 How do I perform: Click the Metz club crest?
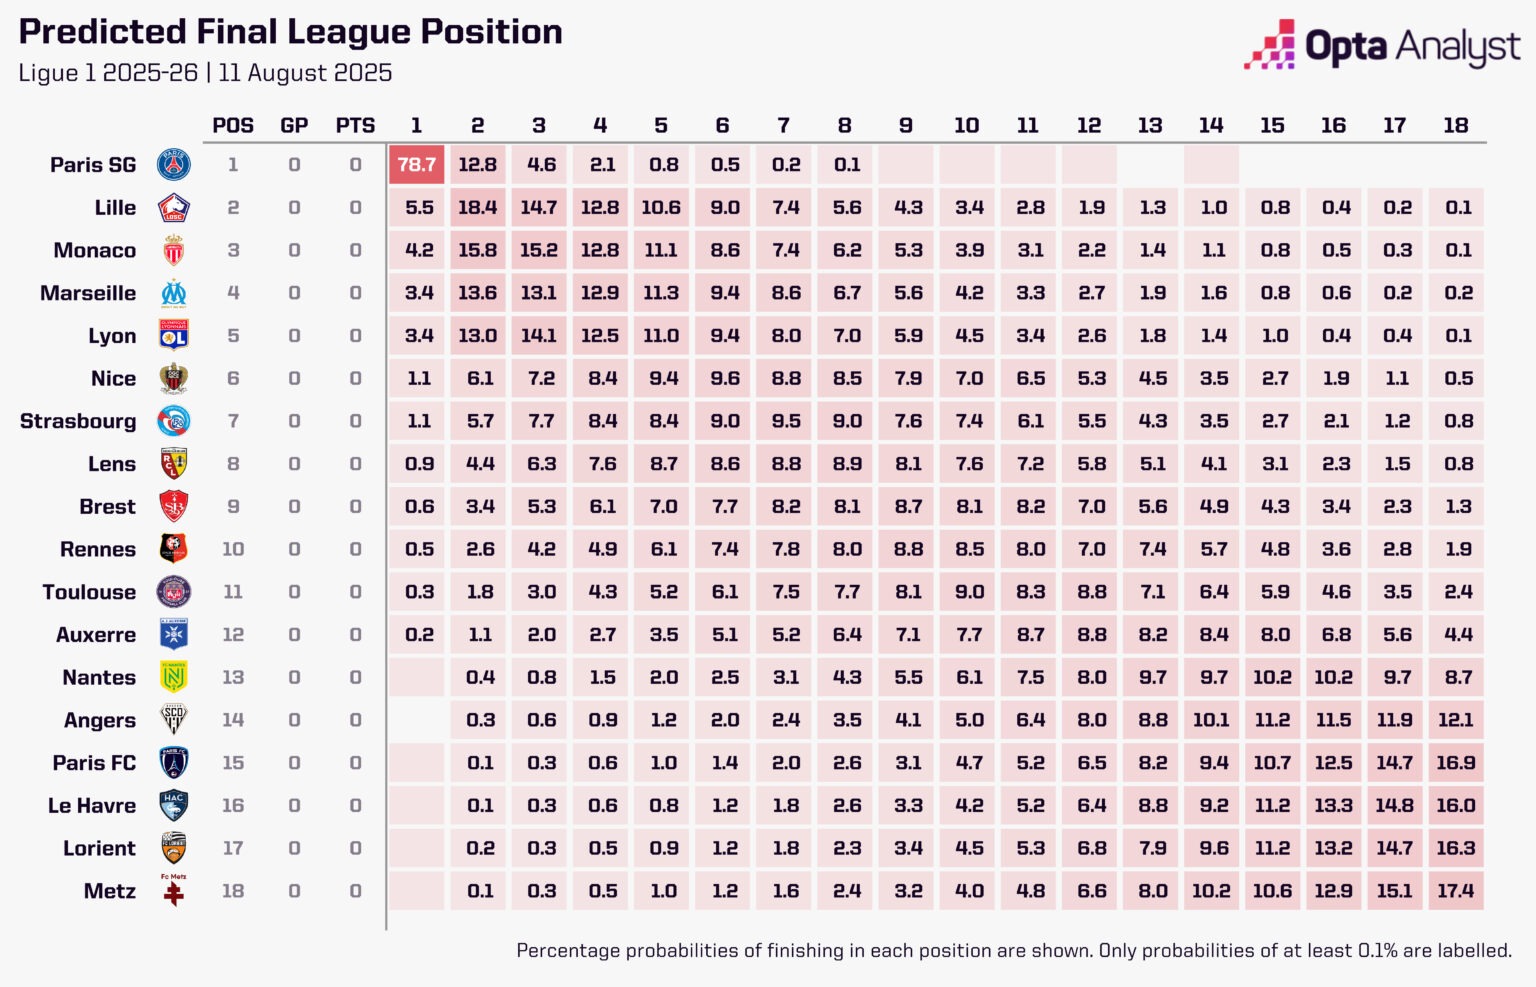pos(174,890)
